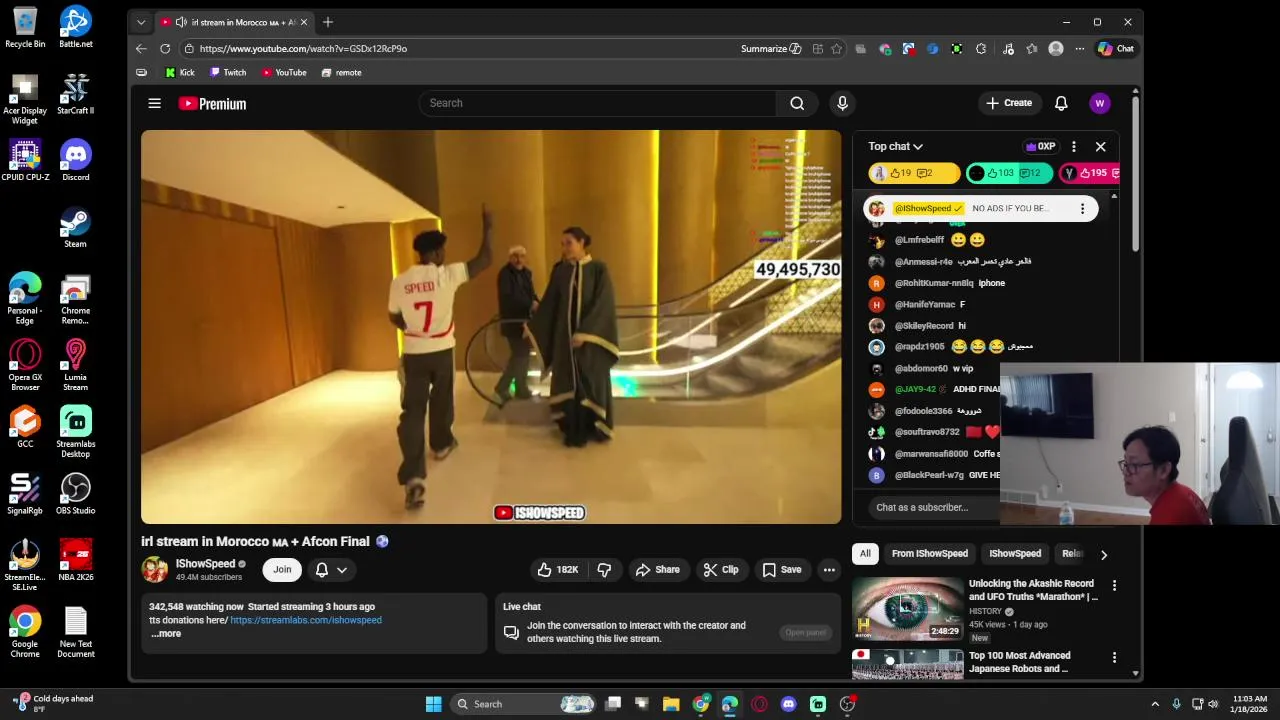Select the IShowSpeed filter chip

pos(1015,553)
